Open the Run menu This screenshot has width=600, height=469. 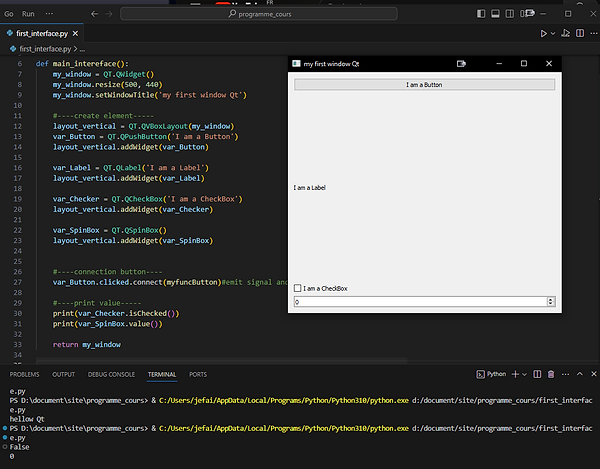[28, 14]
